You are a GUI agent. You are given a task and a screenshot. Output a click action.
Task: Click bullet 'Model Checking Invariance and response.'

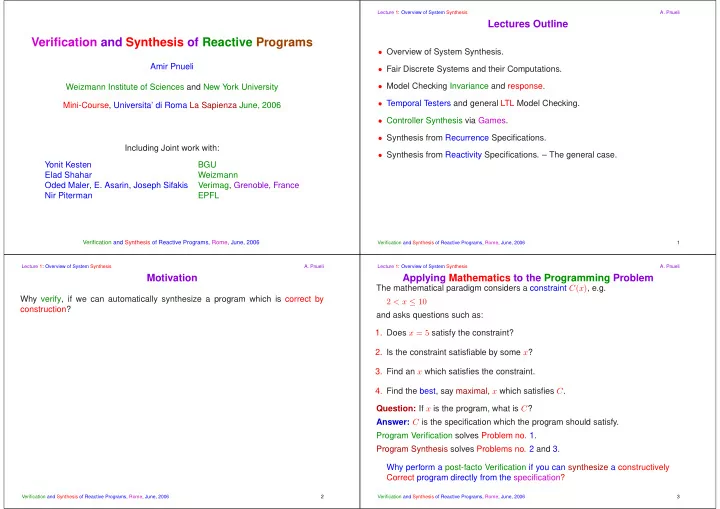[465, 86]
